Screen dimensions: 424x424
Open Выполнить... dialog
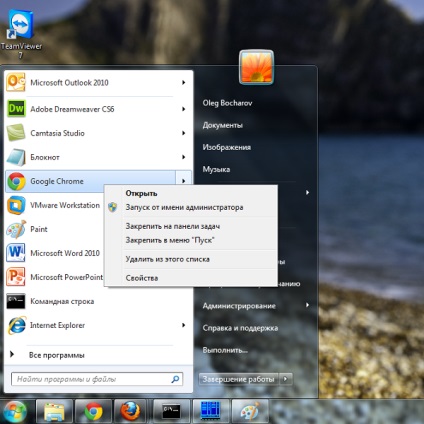pos(225,350)
